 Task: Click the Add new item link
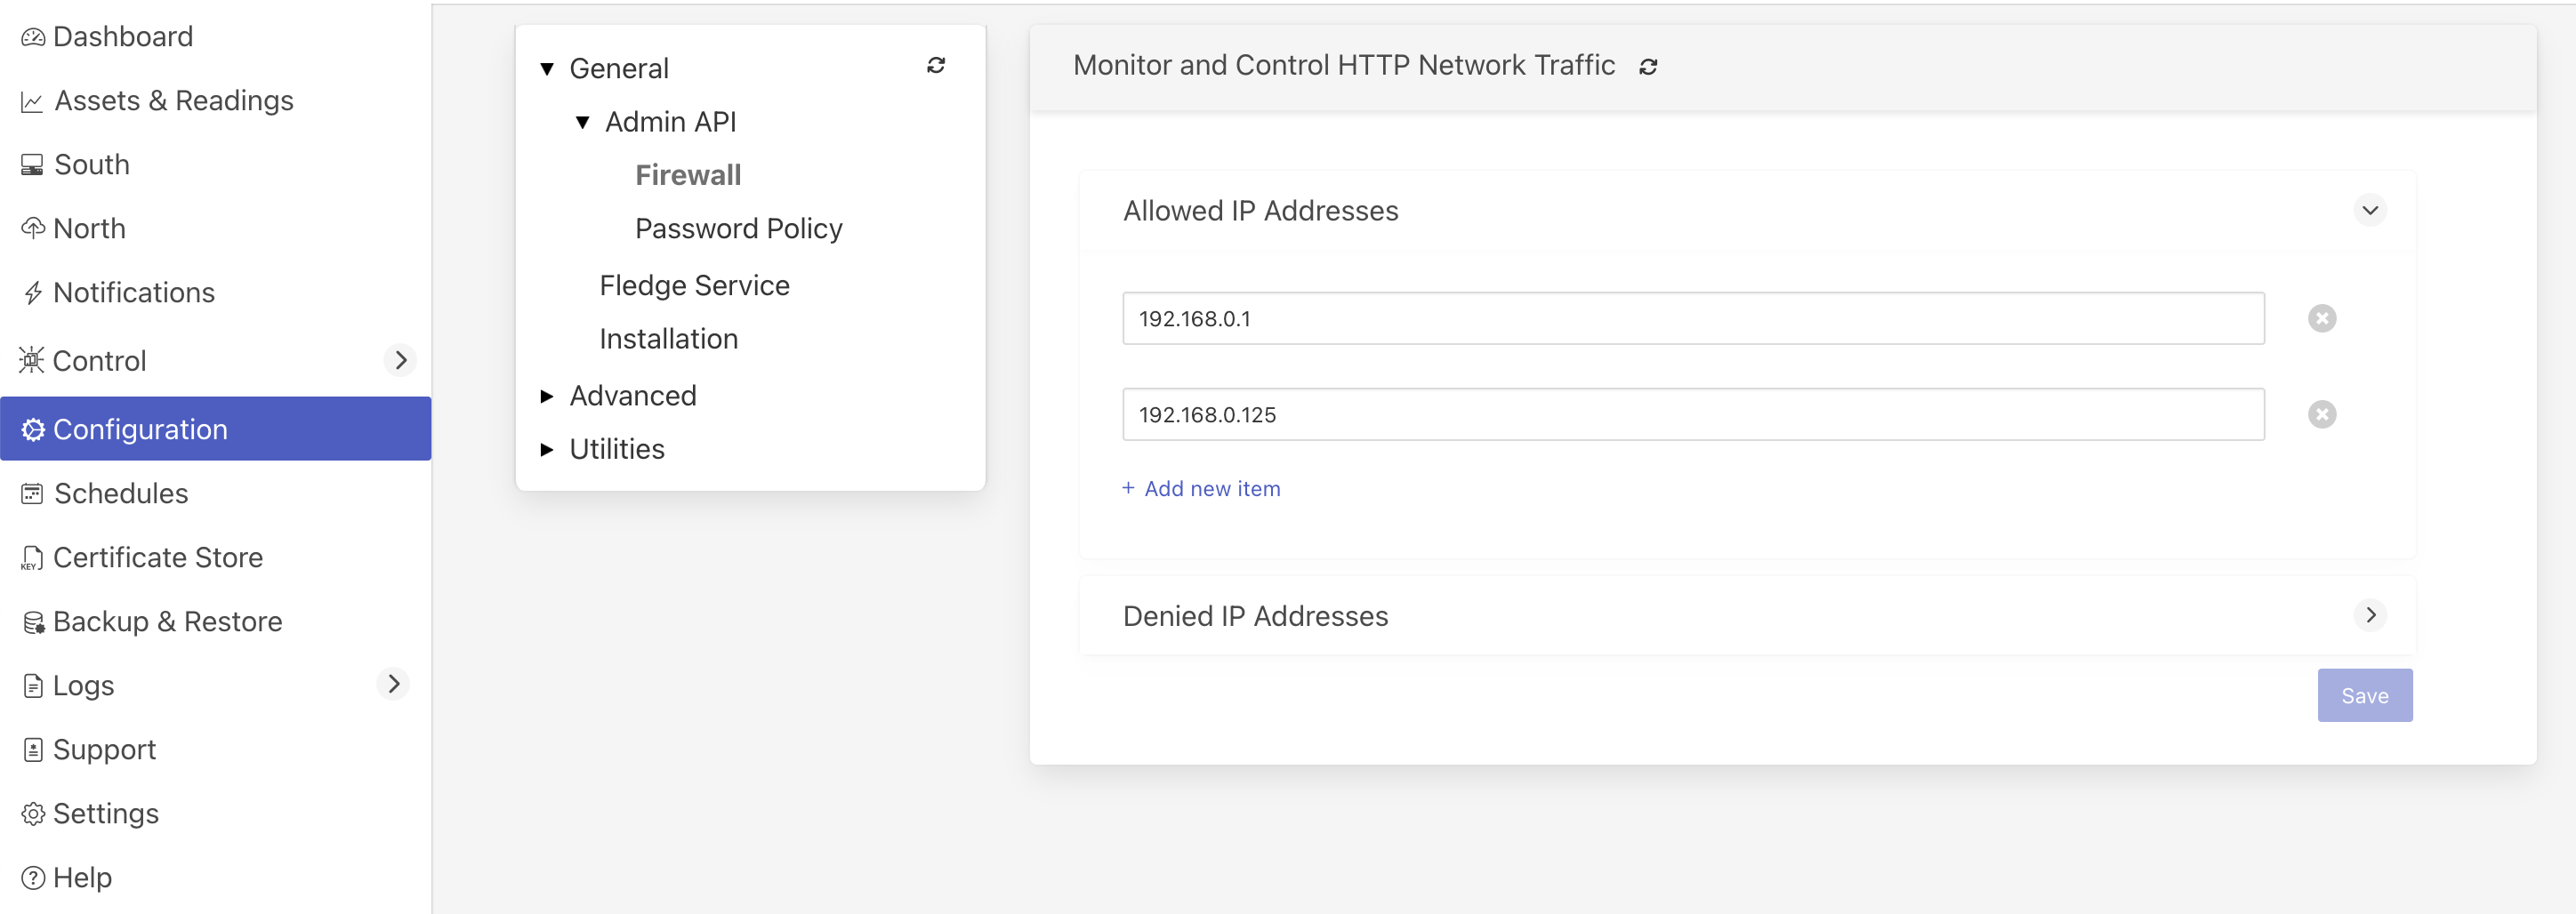click(x=1201, y=488)
